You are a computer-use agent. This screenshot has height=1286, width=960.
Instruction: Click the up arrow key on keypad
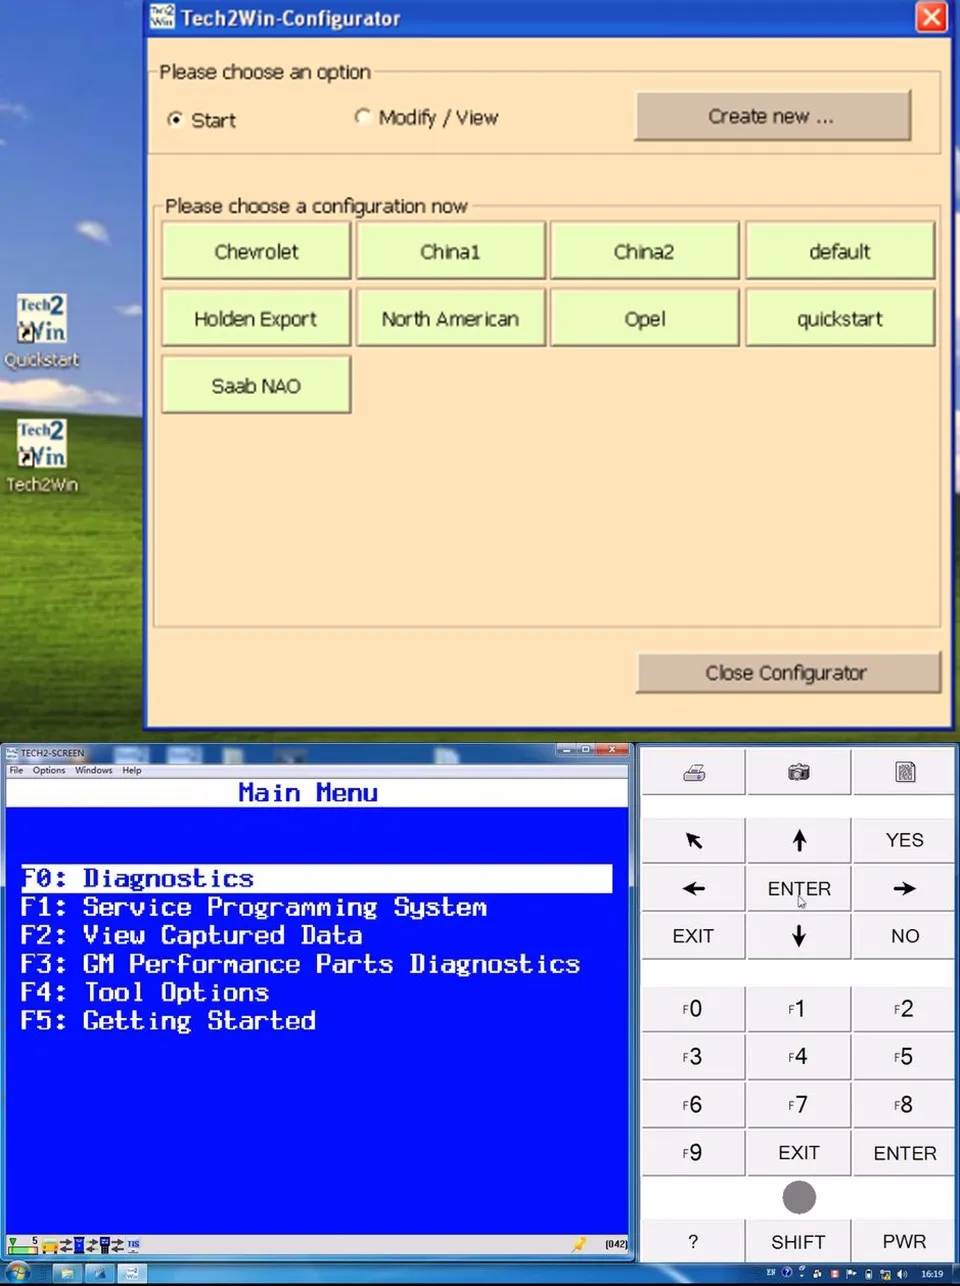coord(798,840)
